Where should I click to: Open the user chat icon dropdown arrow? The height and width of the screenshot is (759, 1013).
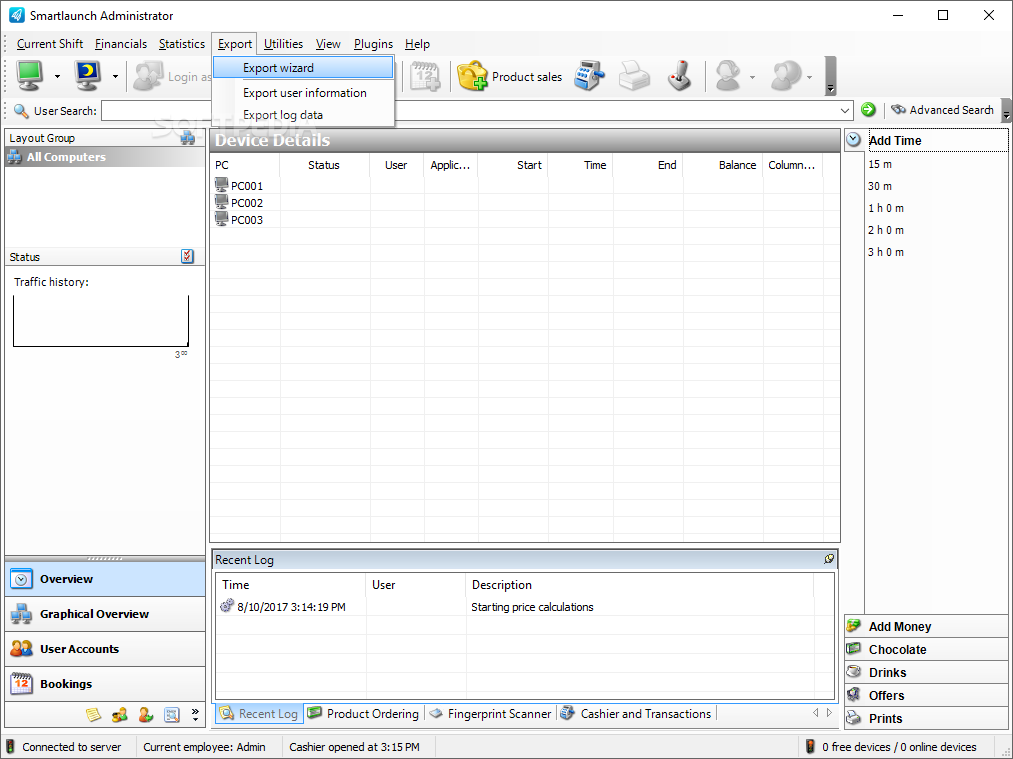coord(809,77)
